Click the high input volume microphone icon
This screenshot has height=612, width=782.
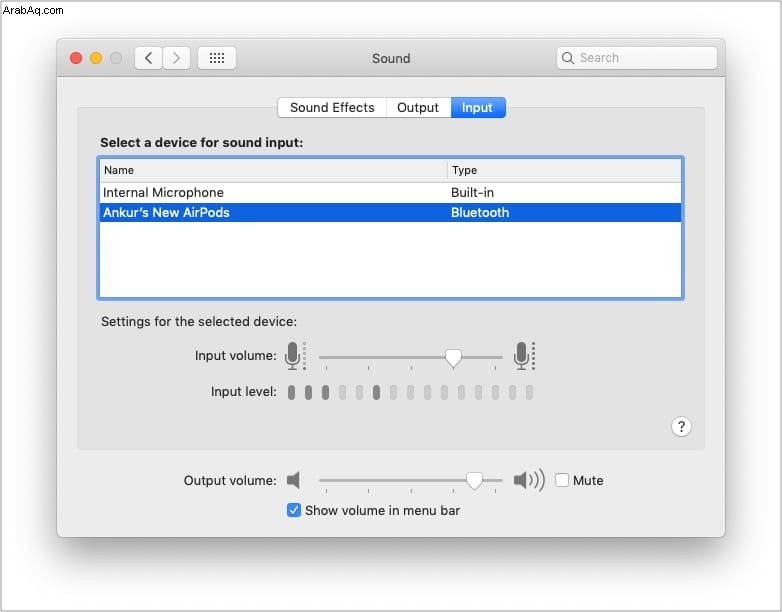point(524,356)
